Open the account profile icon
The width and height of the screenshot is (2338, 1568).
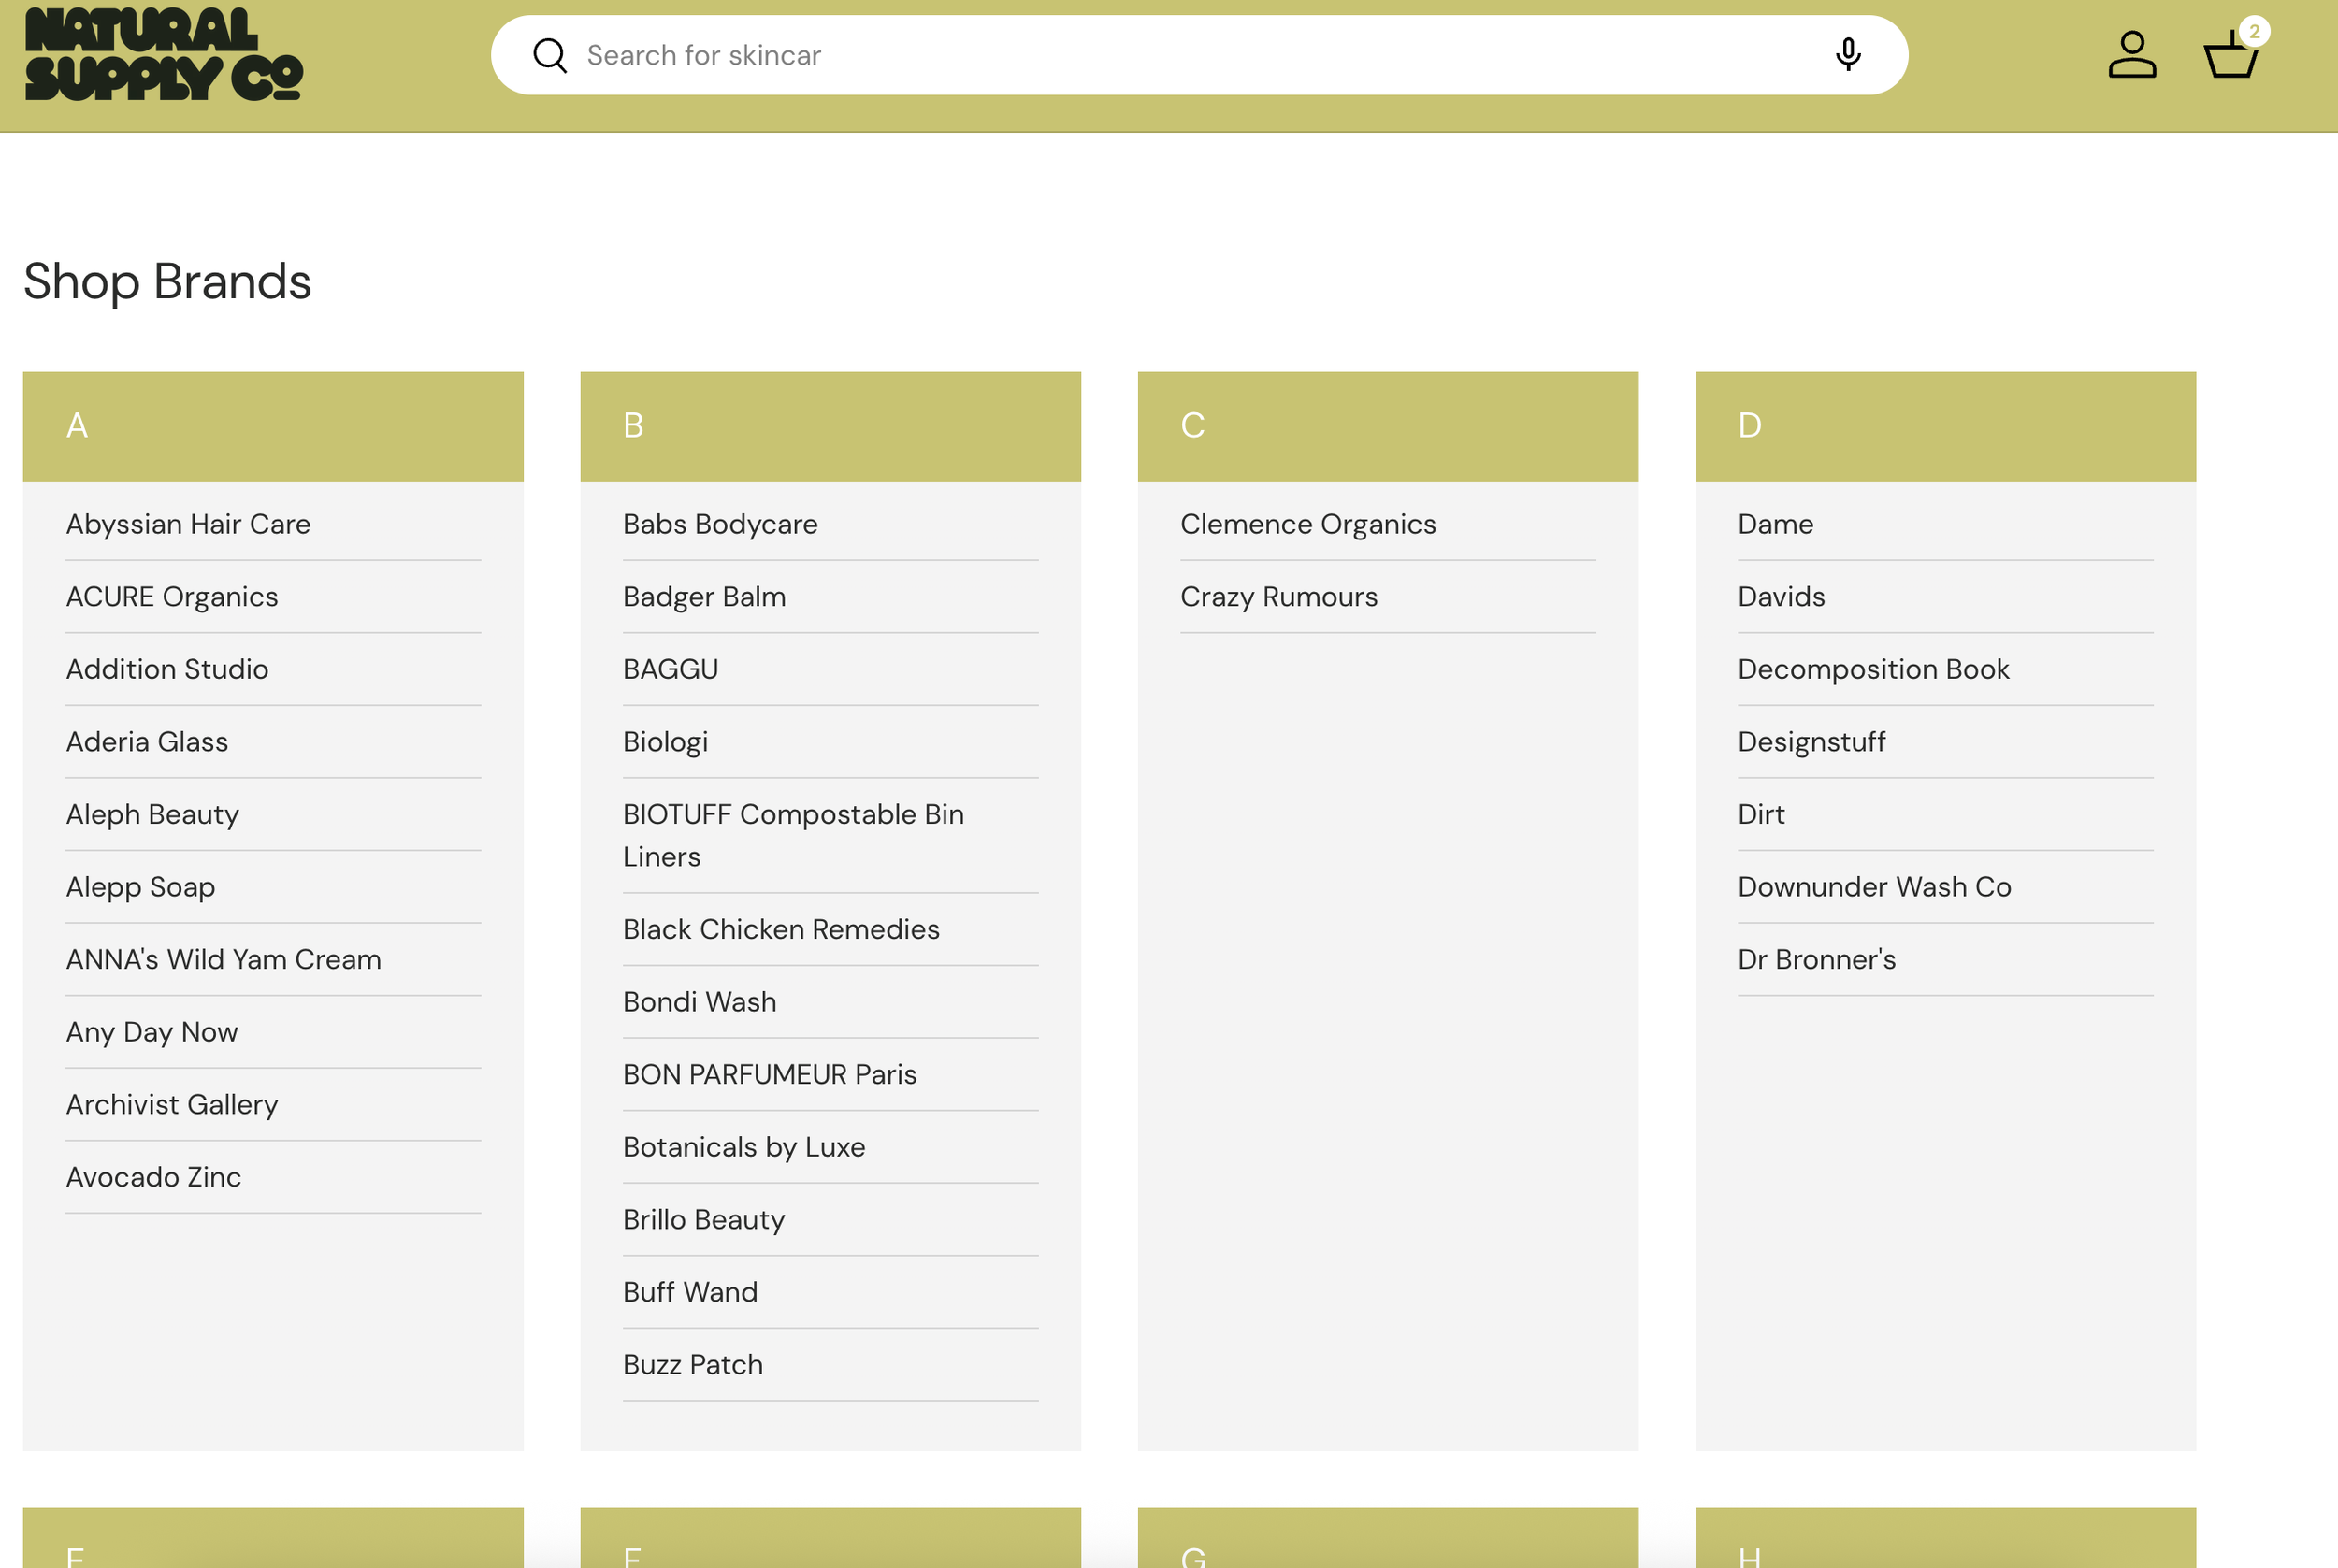point(2132,54)
